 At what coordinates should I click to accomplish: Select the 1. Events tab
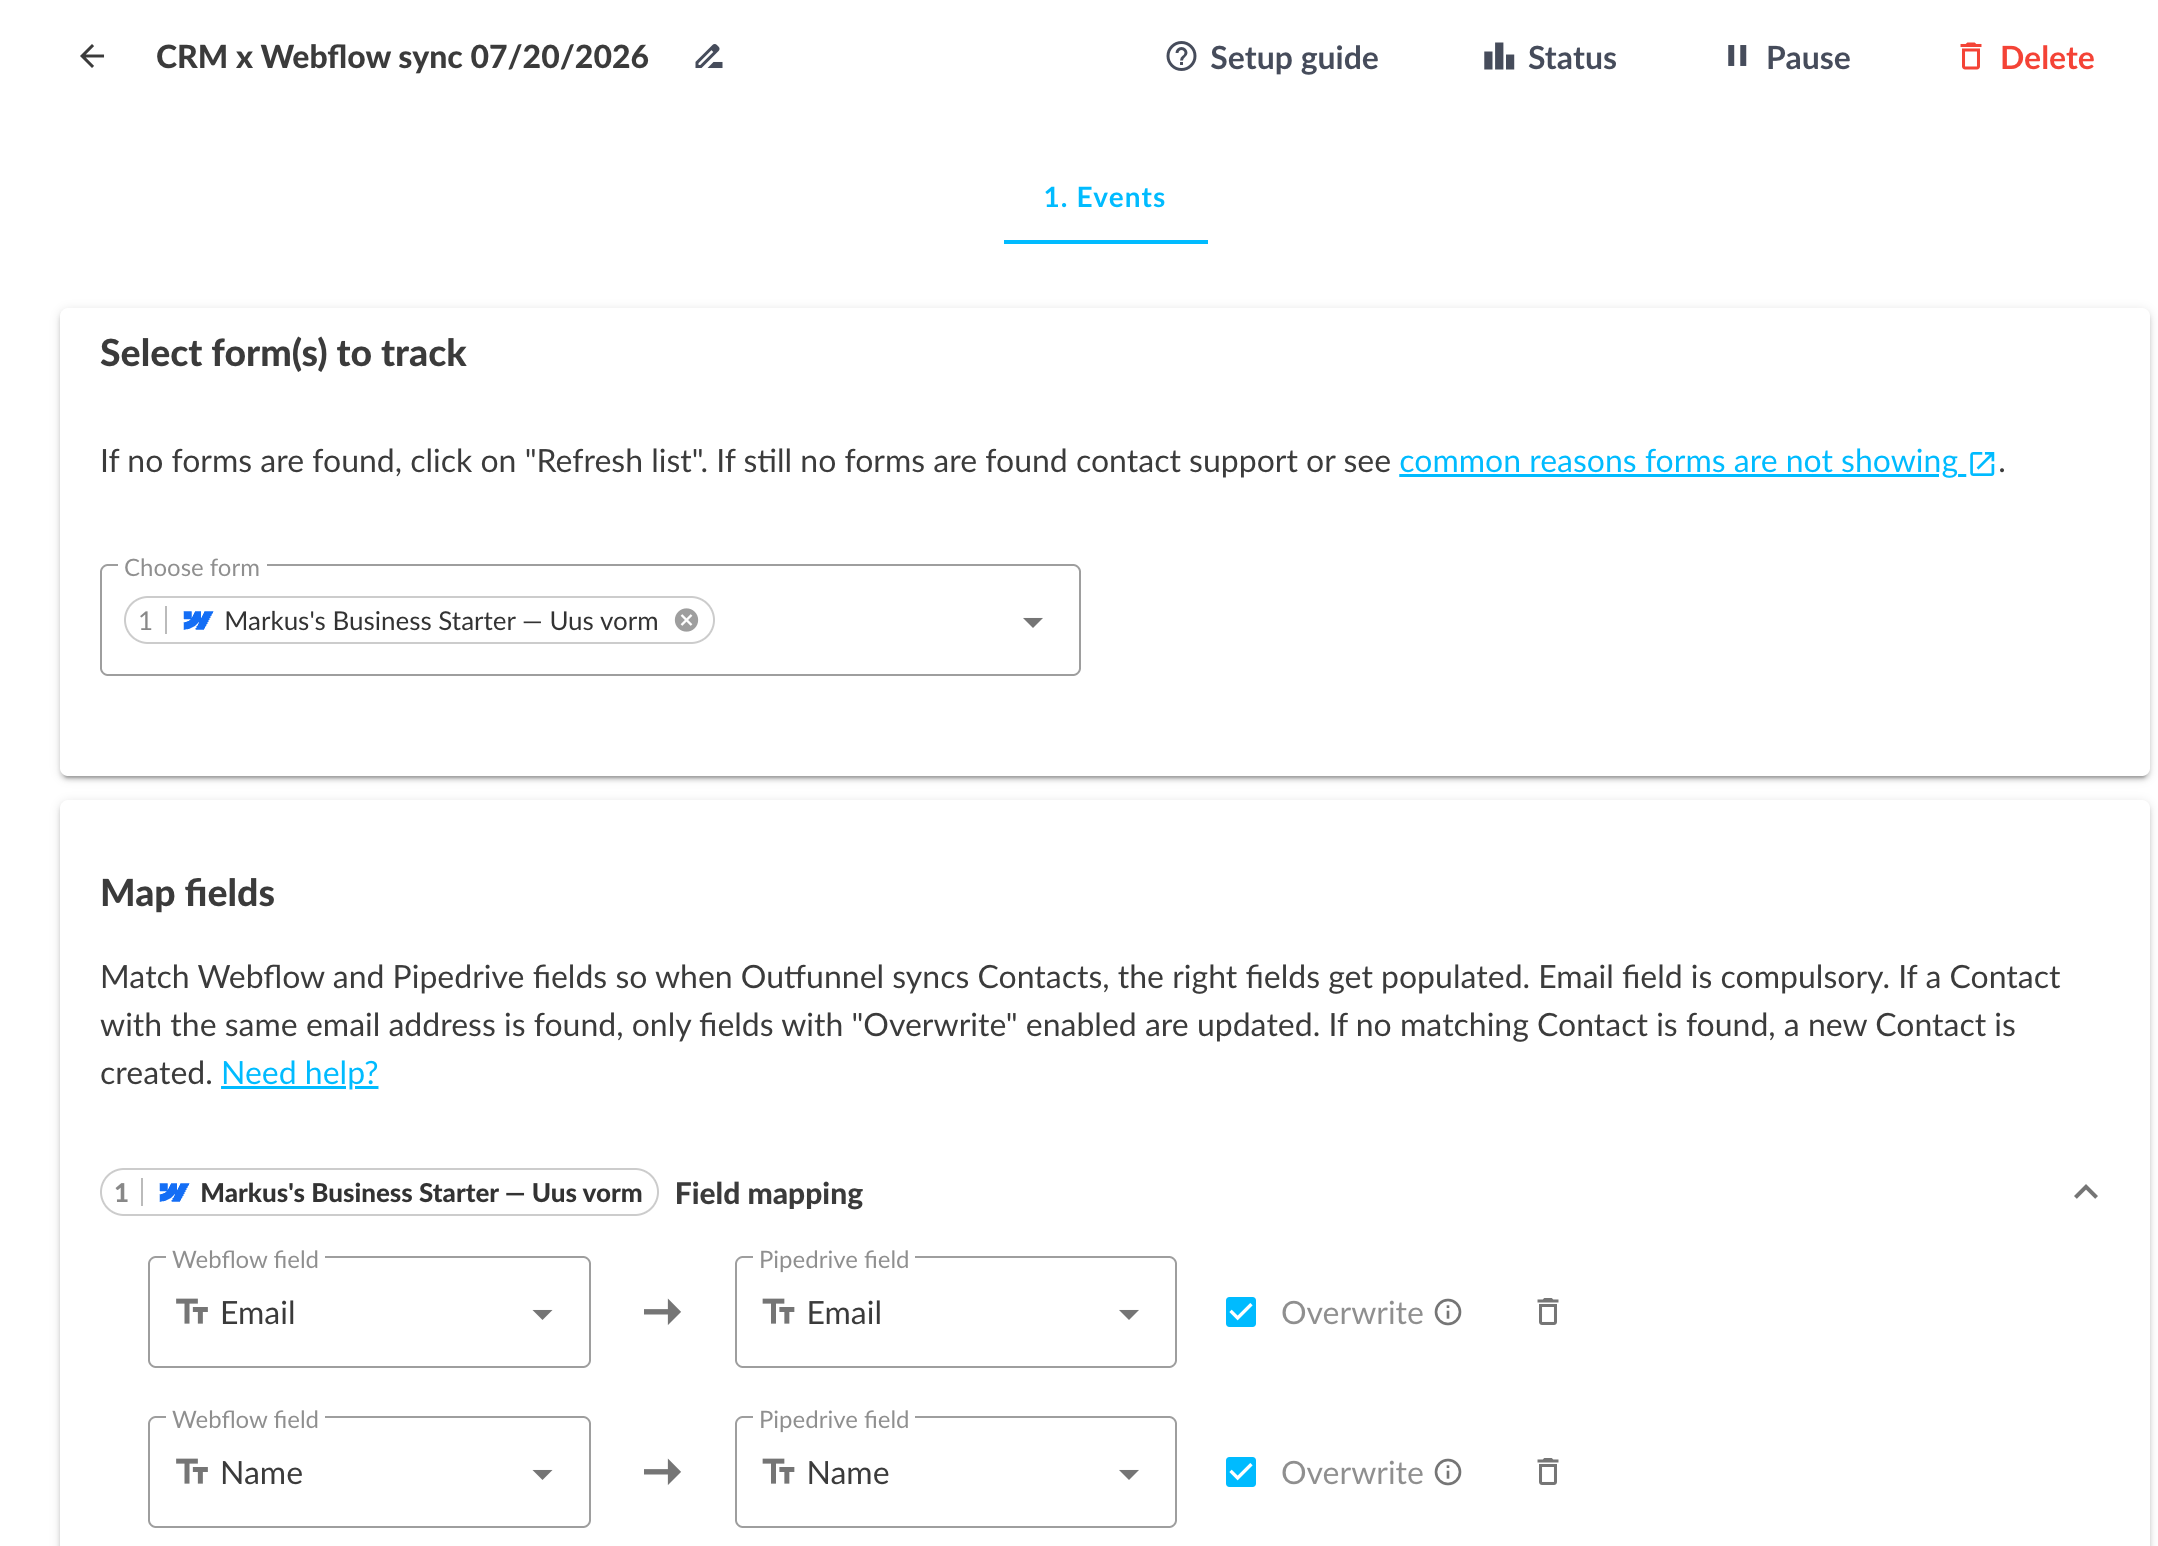[1105, 198]
